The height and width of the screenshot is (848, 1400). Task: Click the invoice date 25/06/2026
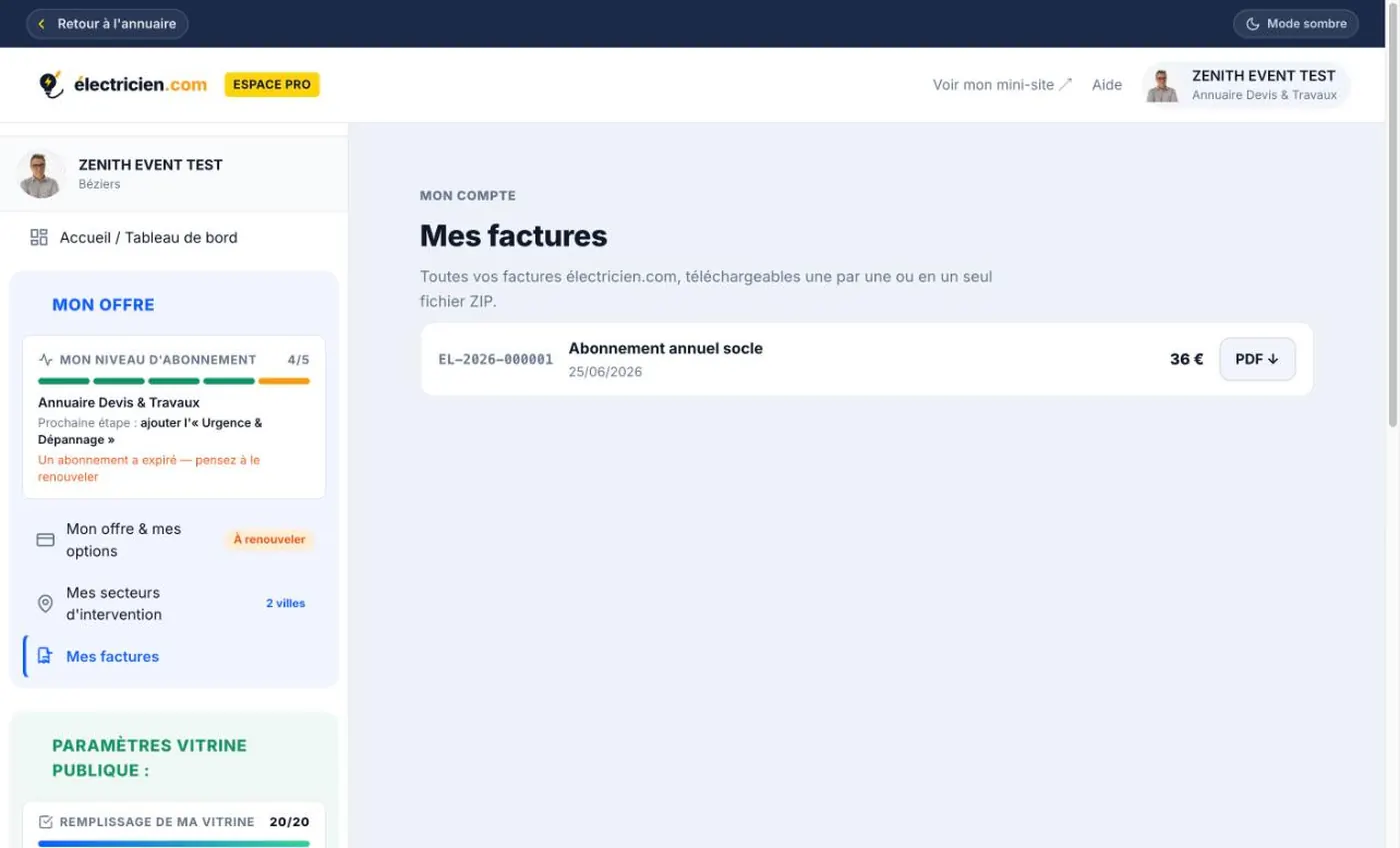point(605,372)
